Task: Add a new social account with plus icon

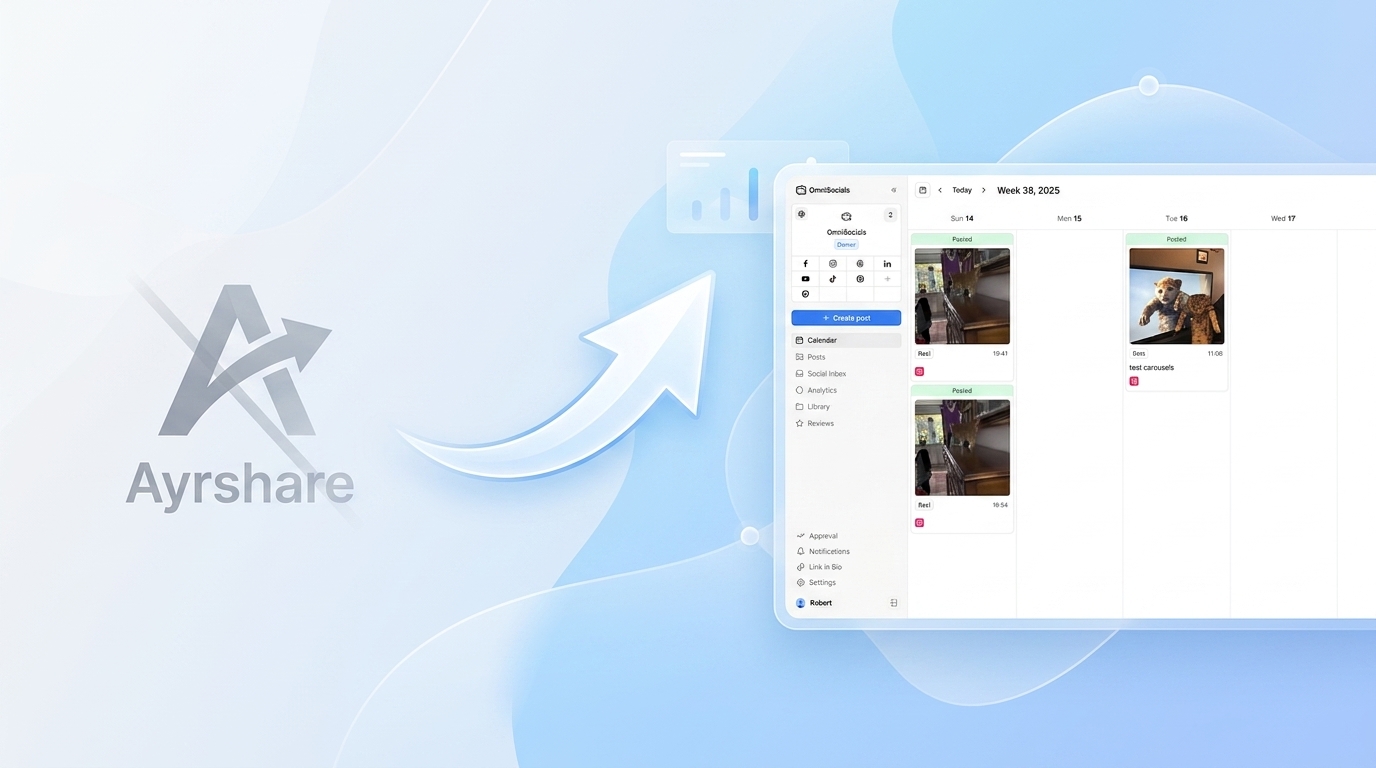Action: tap(887, 279)
